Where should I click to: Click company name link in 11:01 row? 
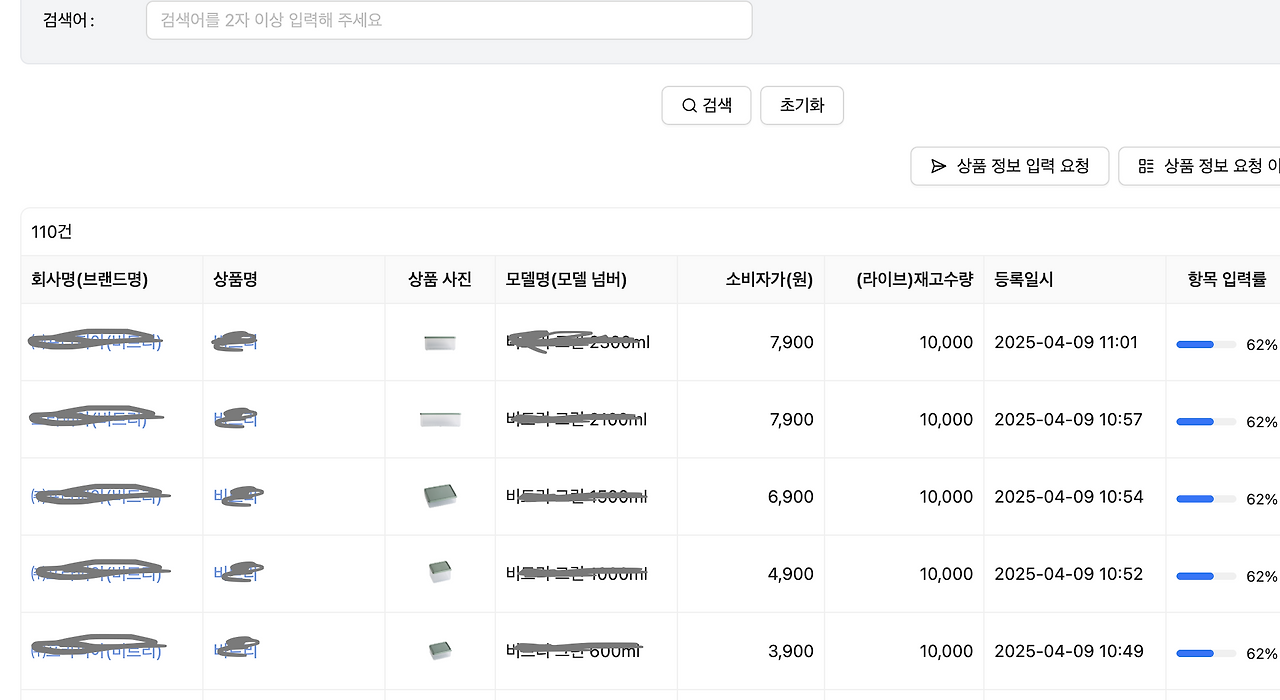96,342
